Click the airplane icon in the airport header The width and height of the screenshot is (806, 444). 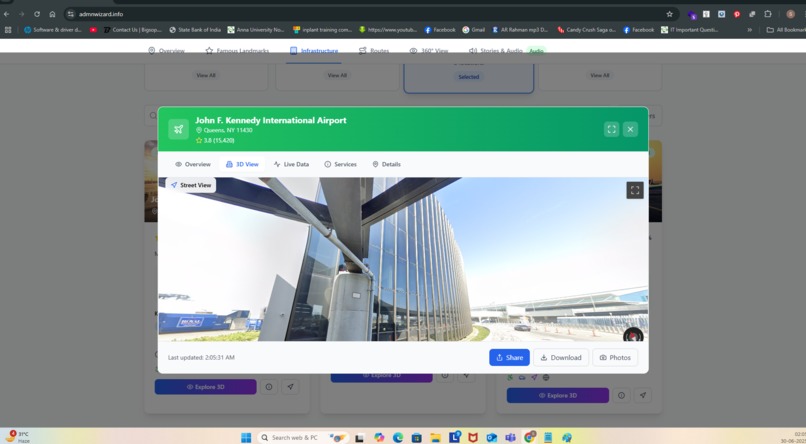click(x=178, y=129)
